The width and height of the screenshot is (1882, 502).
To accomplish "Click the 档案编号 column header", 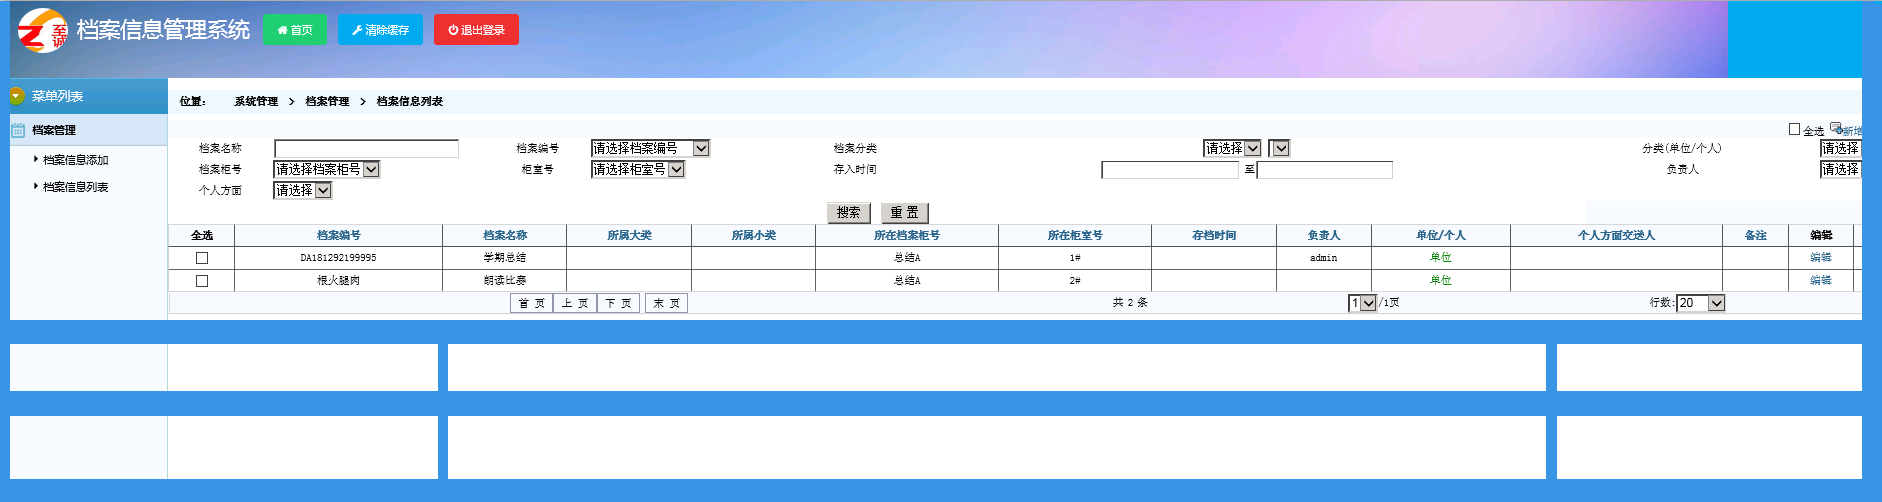I will [x=338, y=235].
